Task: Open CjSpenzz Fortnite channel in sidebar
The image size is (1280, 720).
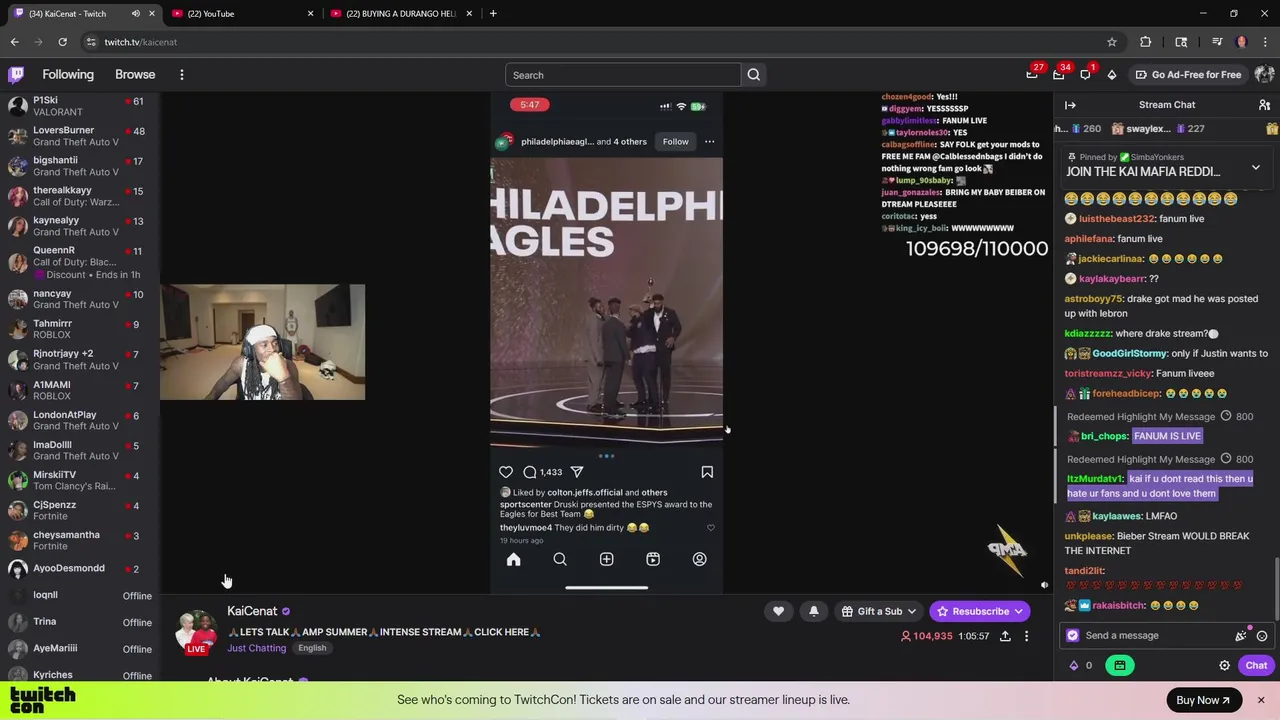Action: coord(80,510)
